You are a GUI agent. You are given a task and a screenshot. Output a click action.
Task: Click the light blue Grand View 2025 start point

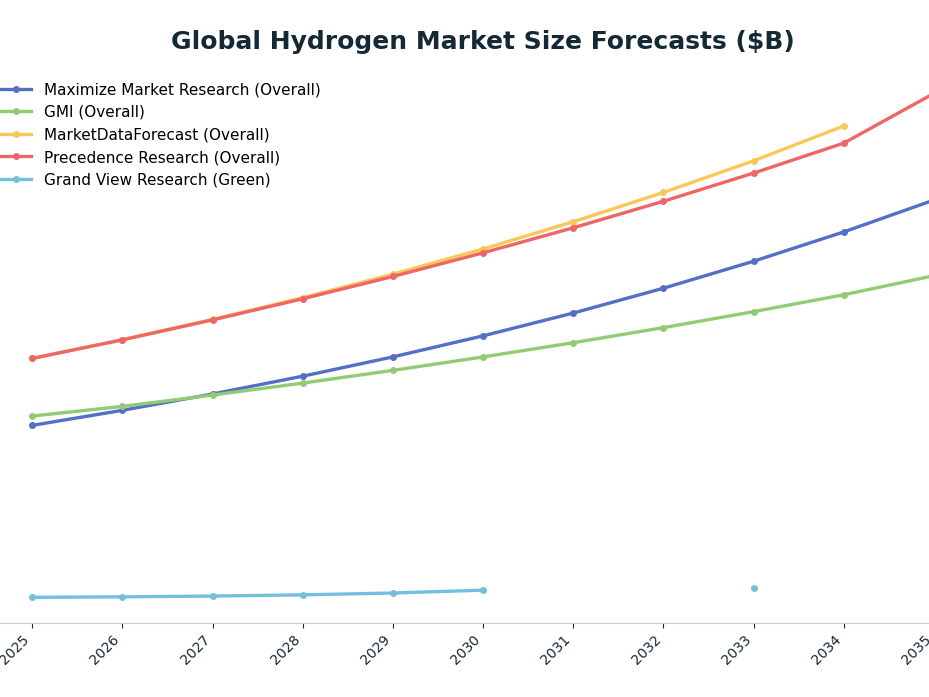point(33,597)
